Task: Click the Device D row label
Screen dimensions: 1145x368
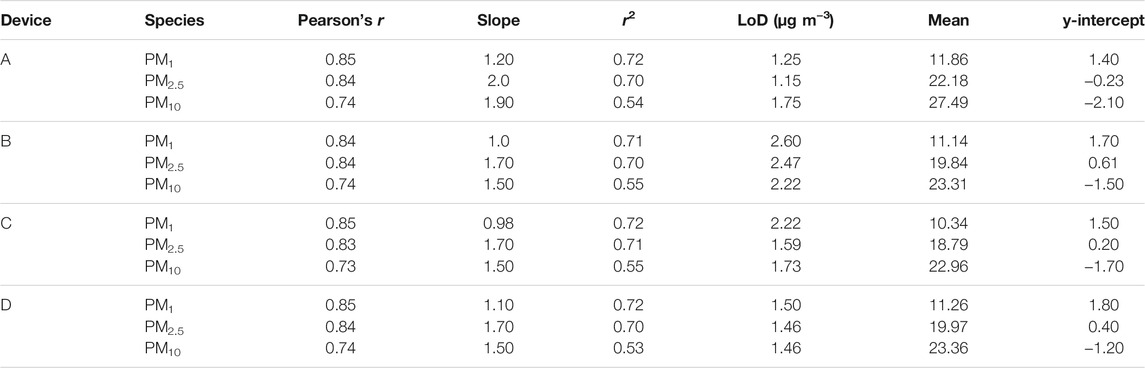Action: (x=6, y=307)
